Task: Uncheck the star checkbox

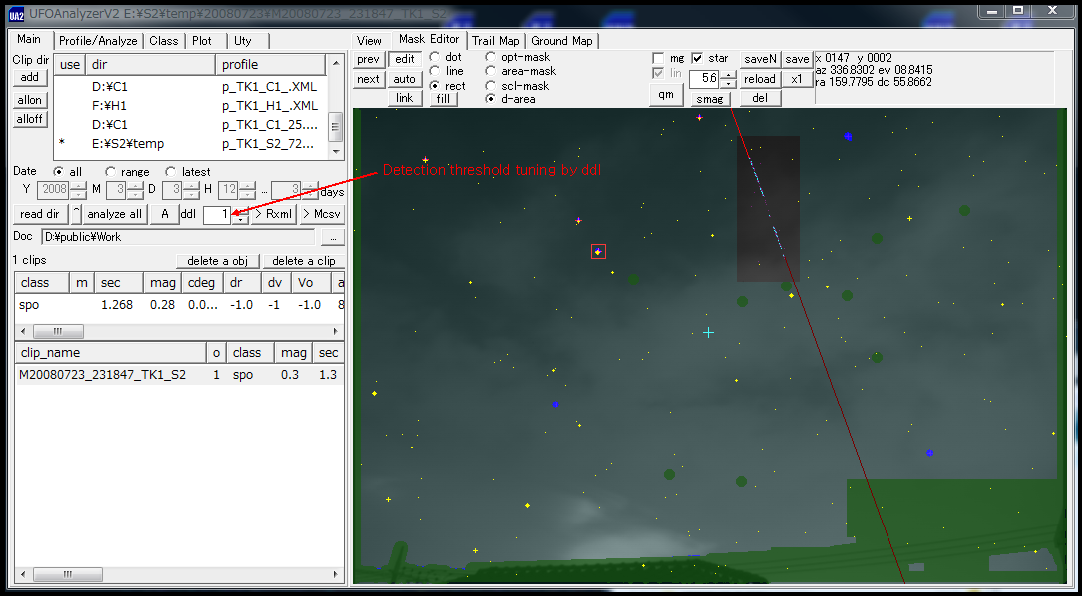Action: [x=697, y=59]
